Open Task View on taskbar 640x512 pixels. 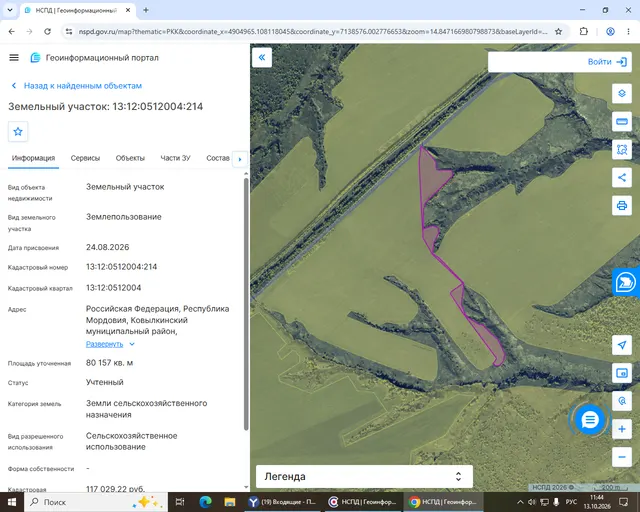click(x=180, y=502)
